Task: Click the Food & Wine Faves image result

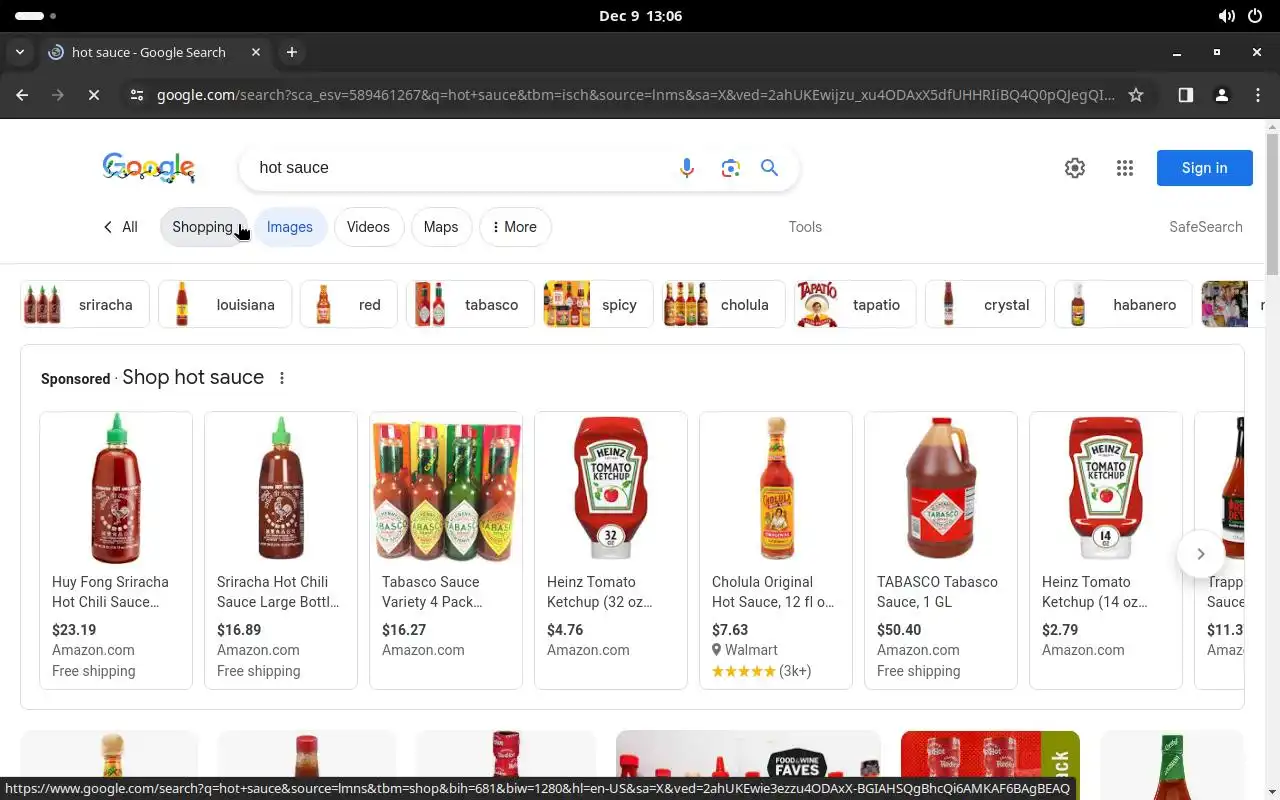Action: (748, 754)
